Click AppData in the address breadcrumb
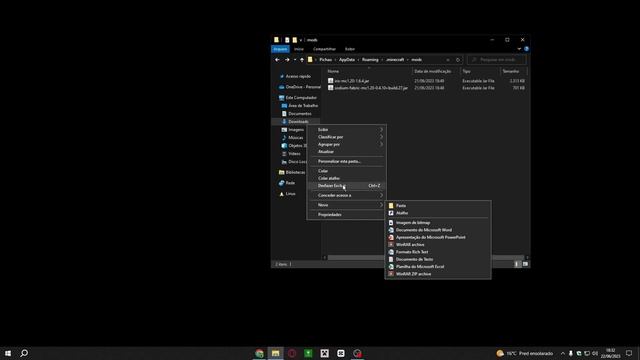Image resolution: width=640 pixels, height=360 pixels. tap(347, 60)
